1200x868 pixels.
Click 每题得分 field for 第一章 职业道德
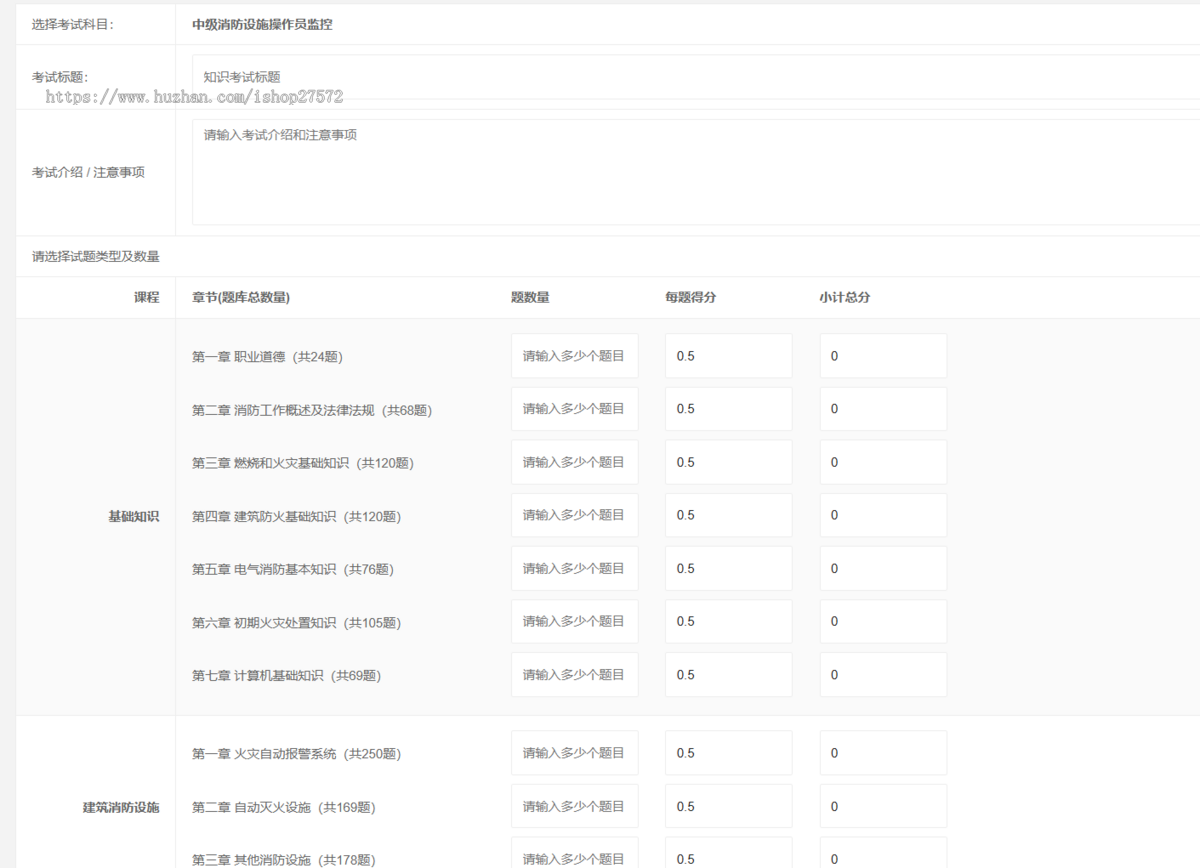729,356
